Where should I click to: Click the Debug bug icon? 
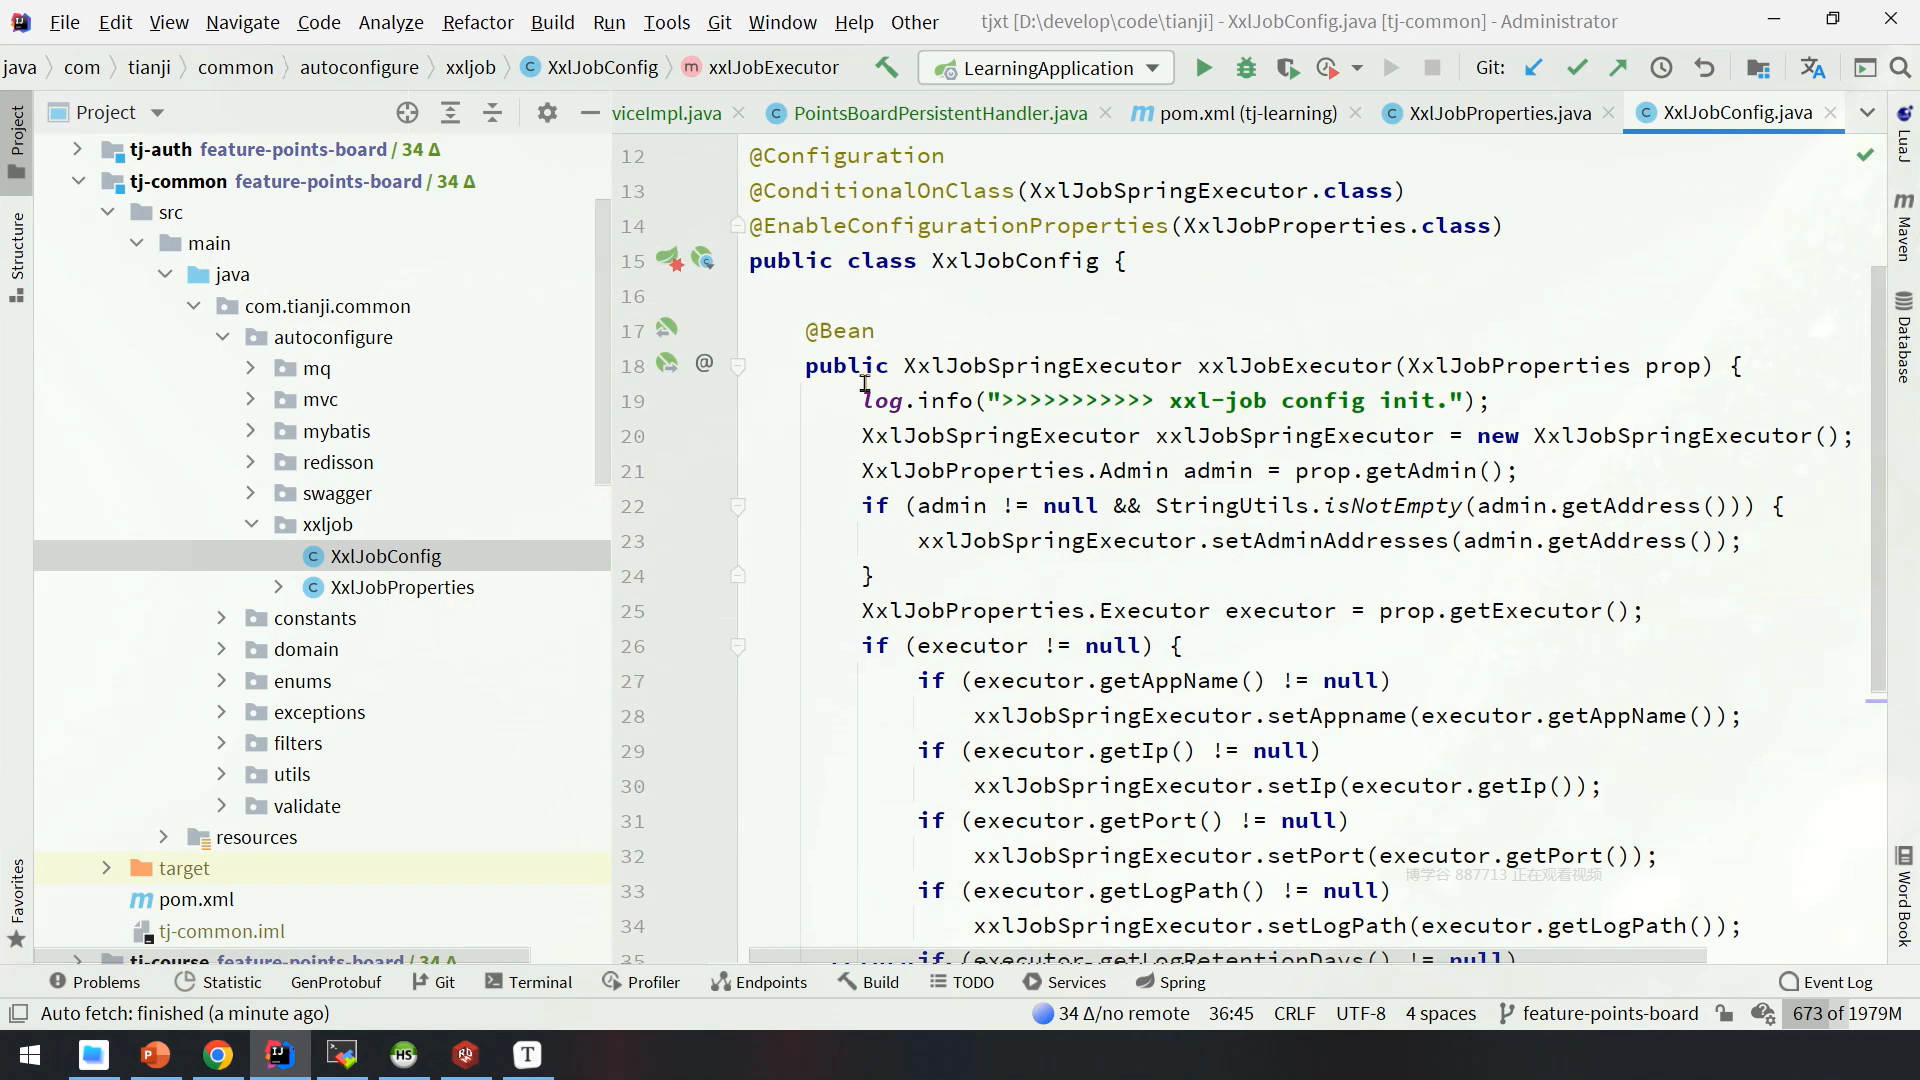pos(1246,68)
